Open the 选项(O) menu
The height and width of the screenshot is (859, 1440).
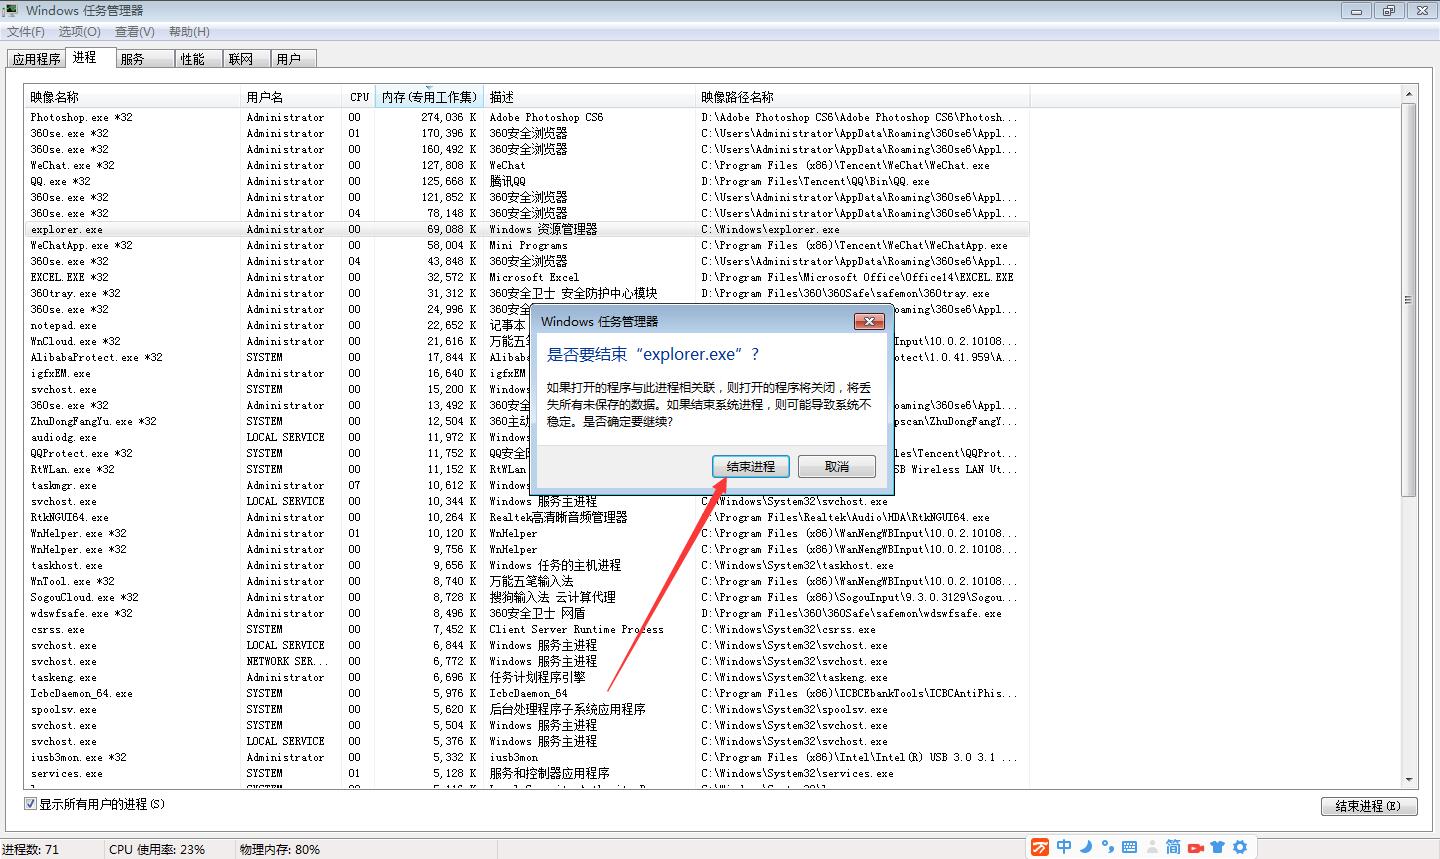pyautogui.click(x=79, y=32)
